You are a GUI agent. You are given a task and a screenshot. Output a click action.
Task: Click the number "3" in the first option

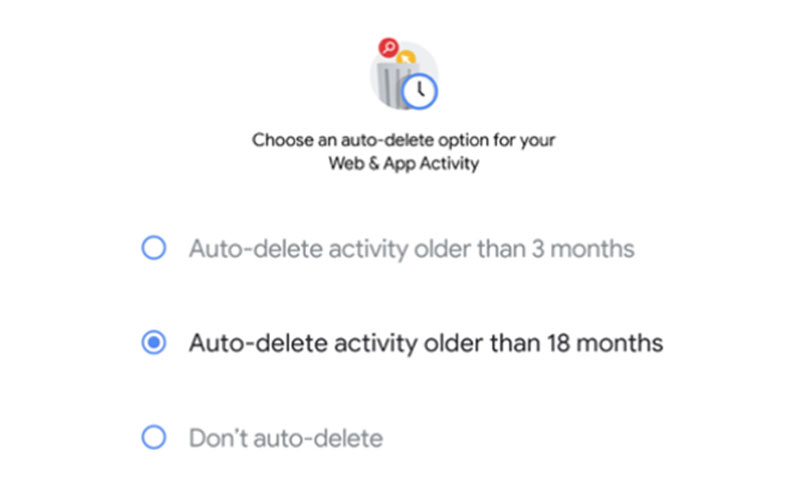(538, 249)
